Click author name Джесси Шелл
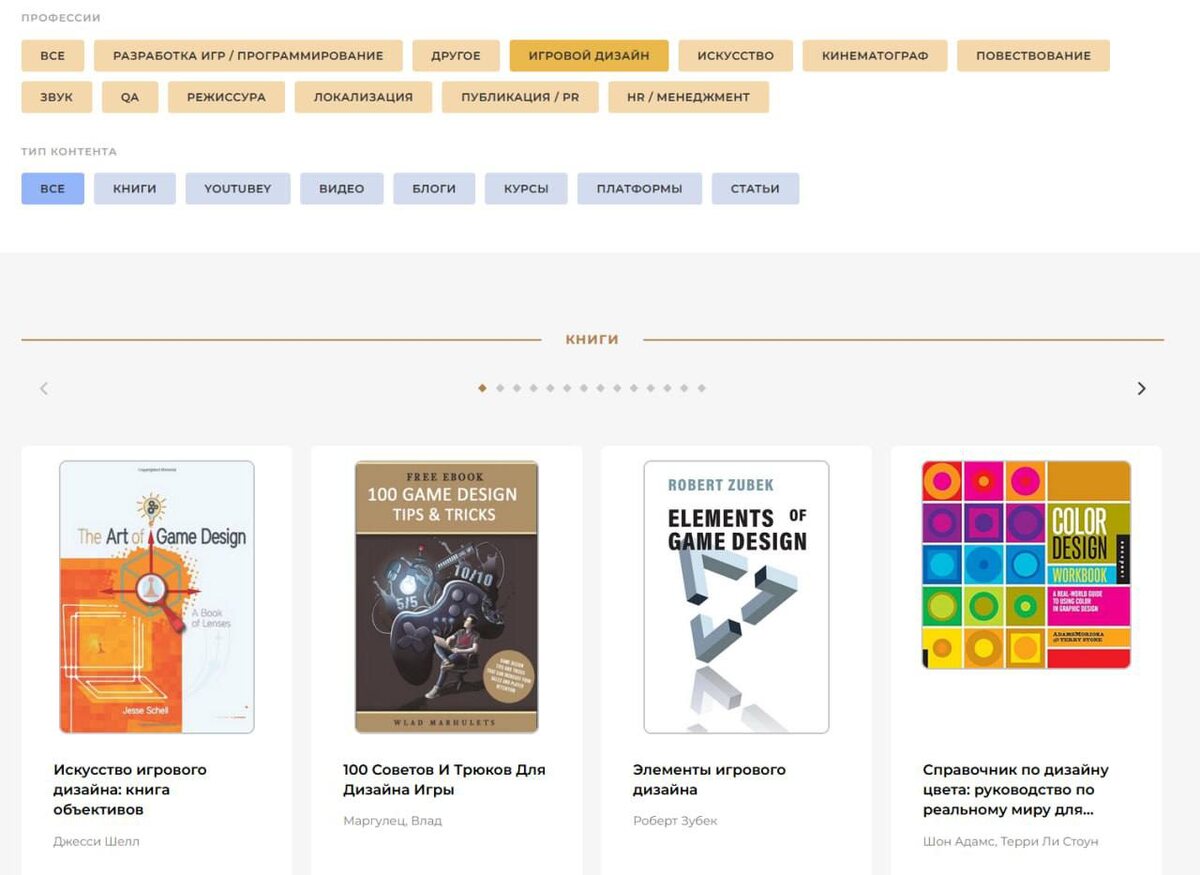 pyautogui.click(x=96, y=841)
